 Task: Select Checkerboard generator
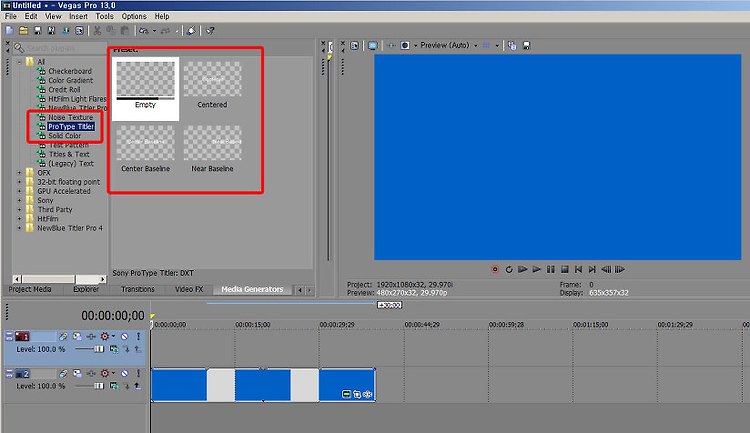point(70,71)
